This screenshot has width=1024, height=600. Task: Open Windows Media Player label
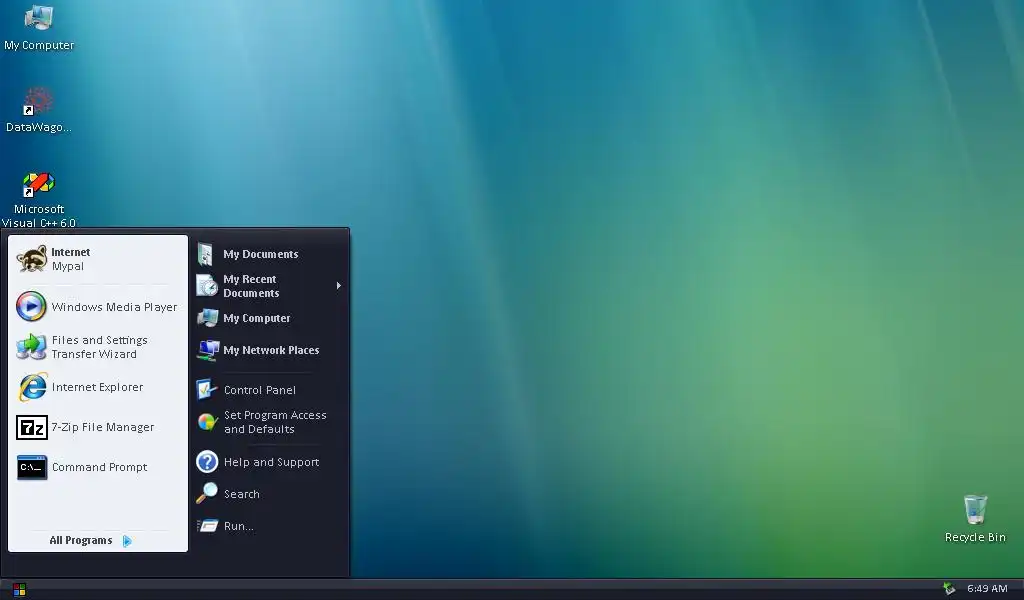pos(114,307)
